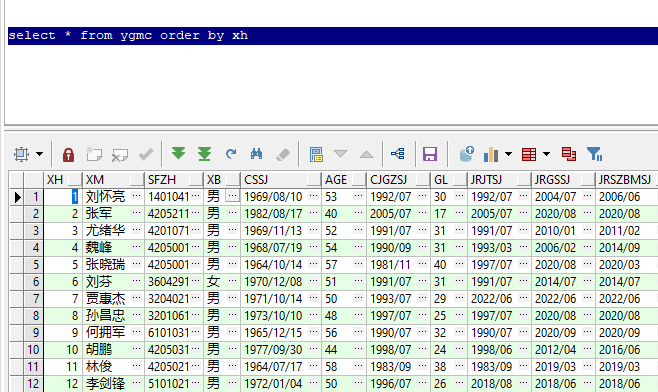Click the red table grid icon
658x392 pixels.
point(529,154)
